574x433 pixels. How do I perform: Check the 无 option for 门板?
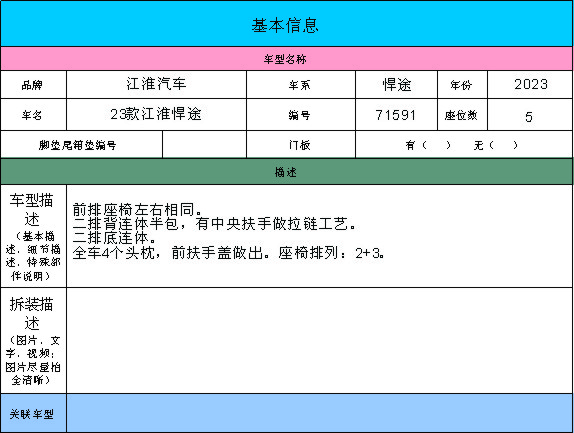coord(496,145)
